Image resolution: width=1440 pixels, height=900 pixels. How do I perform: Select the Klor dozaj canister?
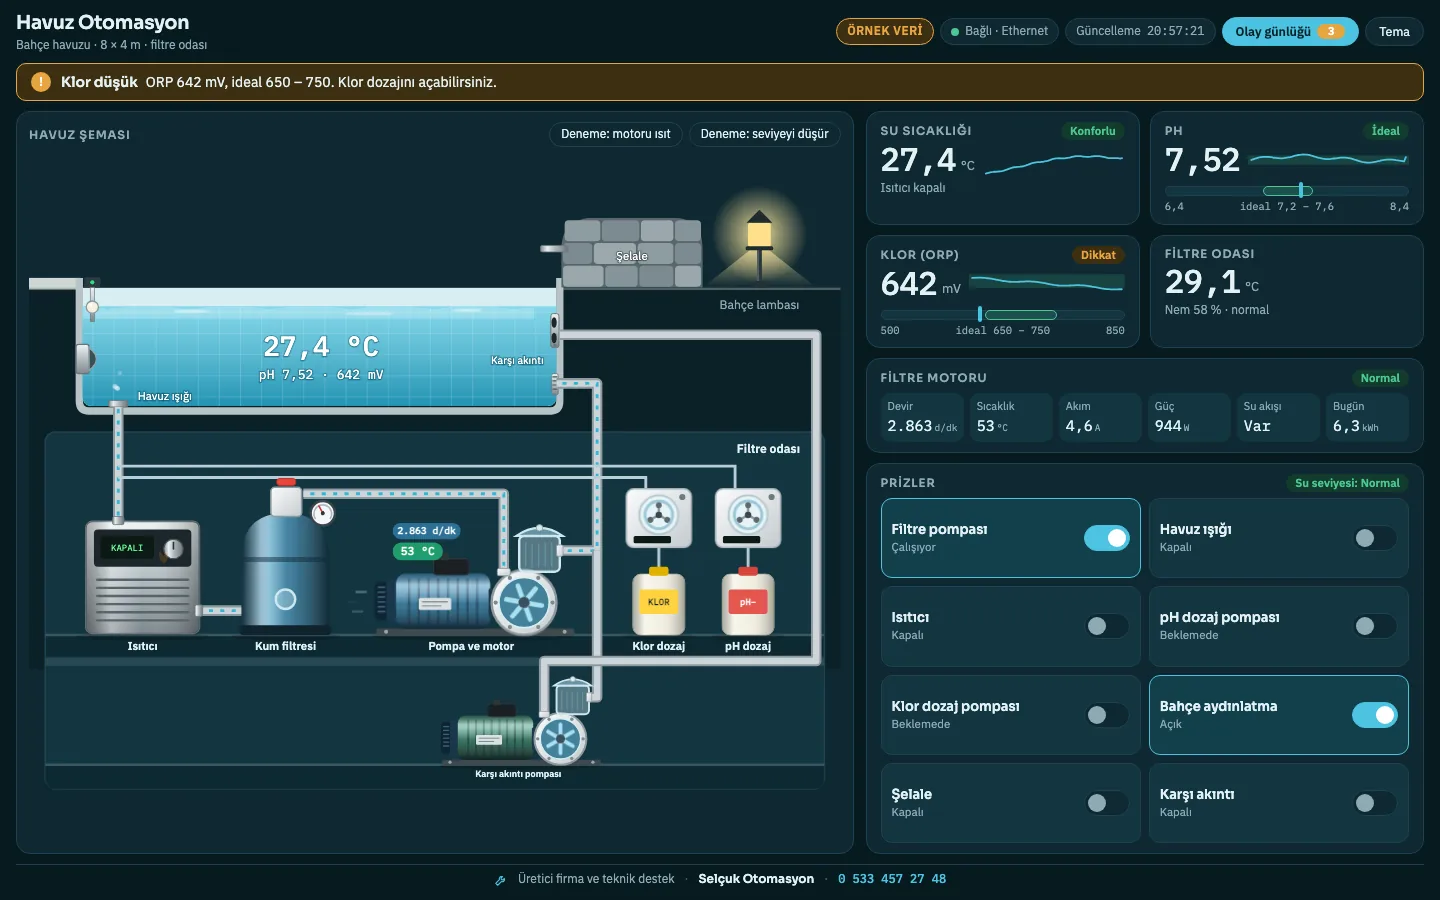click(x=658, y=601)
